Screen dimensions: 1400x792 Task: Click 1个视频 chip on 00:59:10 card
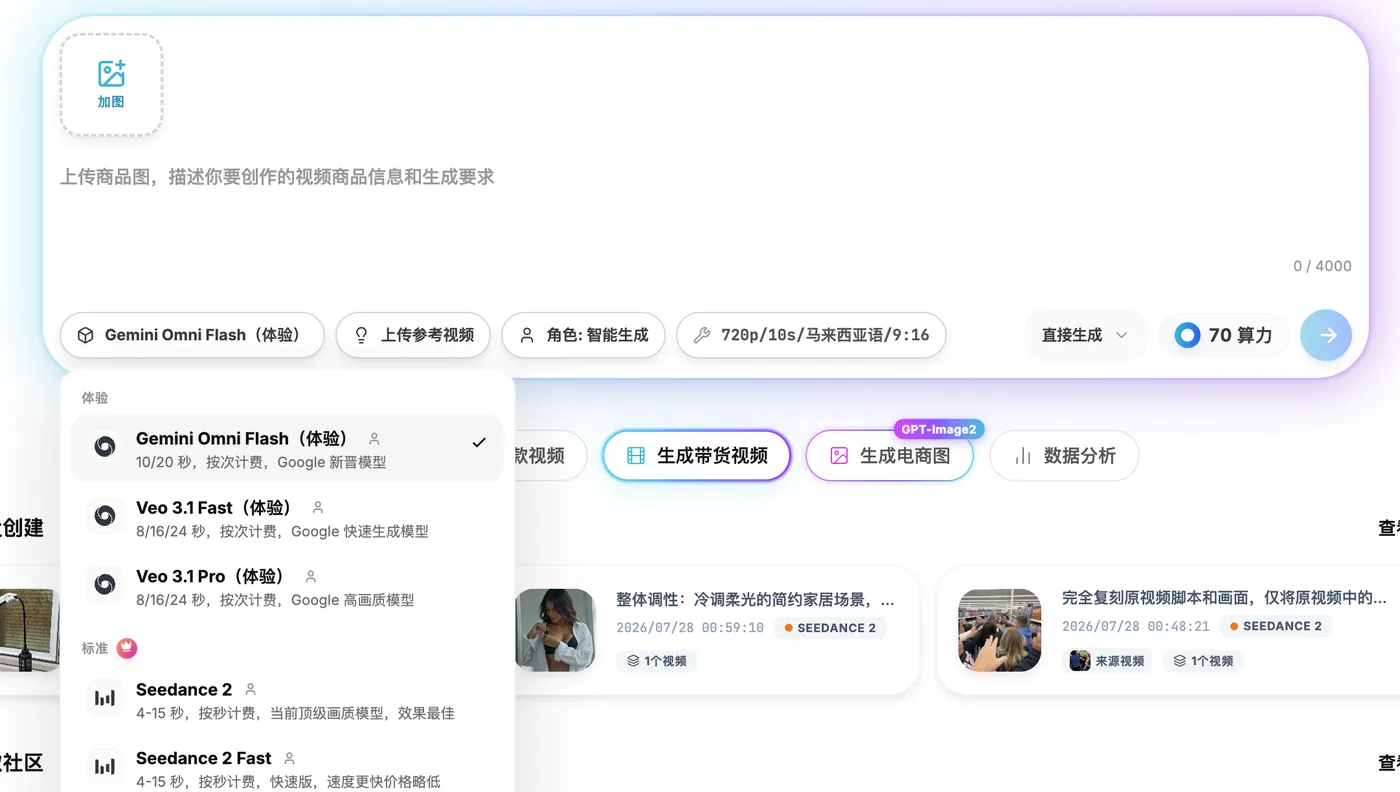tap(657, 661)
